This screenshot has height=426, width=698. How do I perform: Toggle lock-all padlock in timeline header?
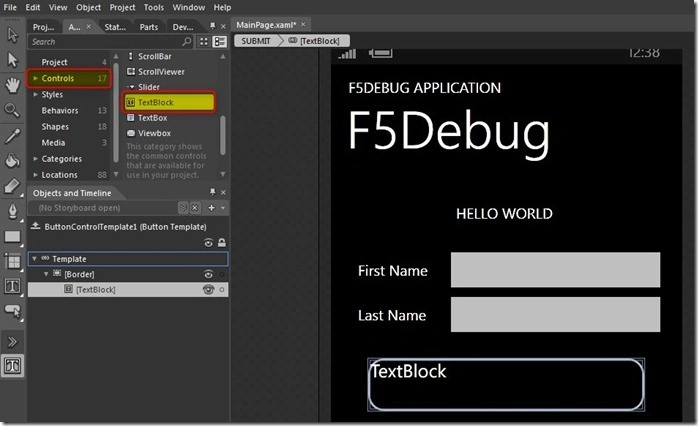222,242
